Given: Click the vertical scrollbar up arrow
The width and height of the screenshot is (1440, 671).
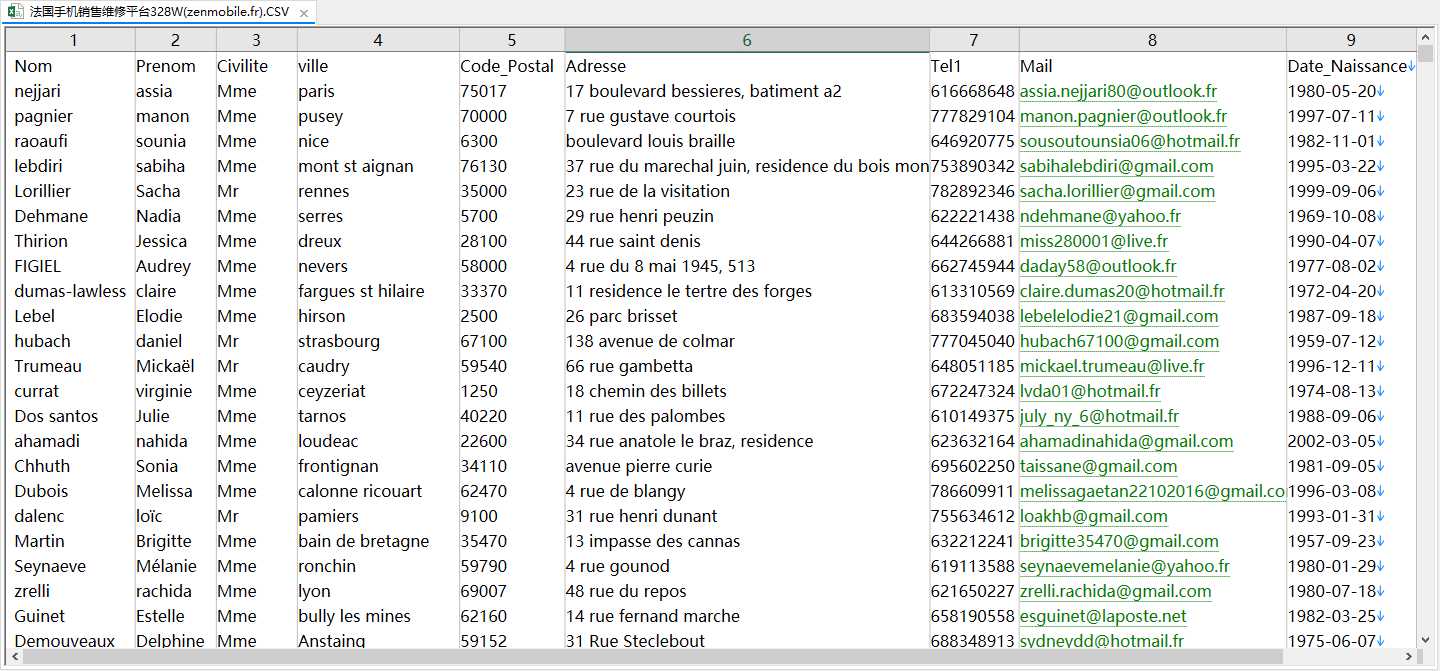Looking at the screenshot, I should tap(1426, 37).
